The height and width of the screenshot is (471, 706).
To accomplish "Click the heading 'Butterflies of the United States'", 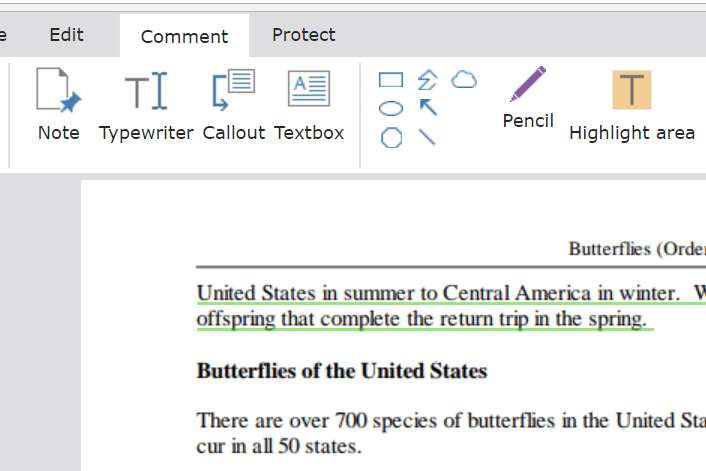I will coord(342,371).
